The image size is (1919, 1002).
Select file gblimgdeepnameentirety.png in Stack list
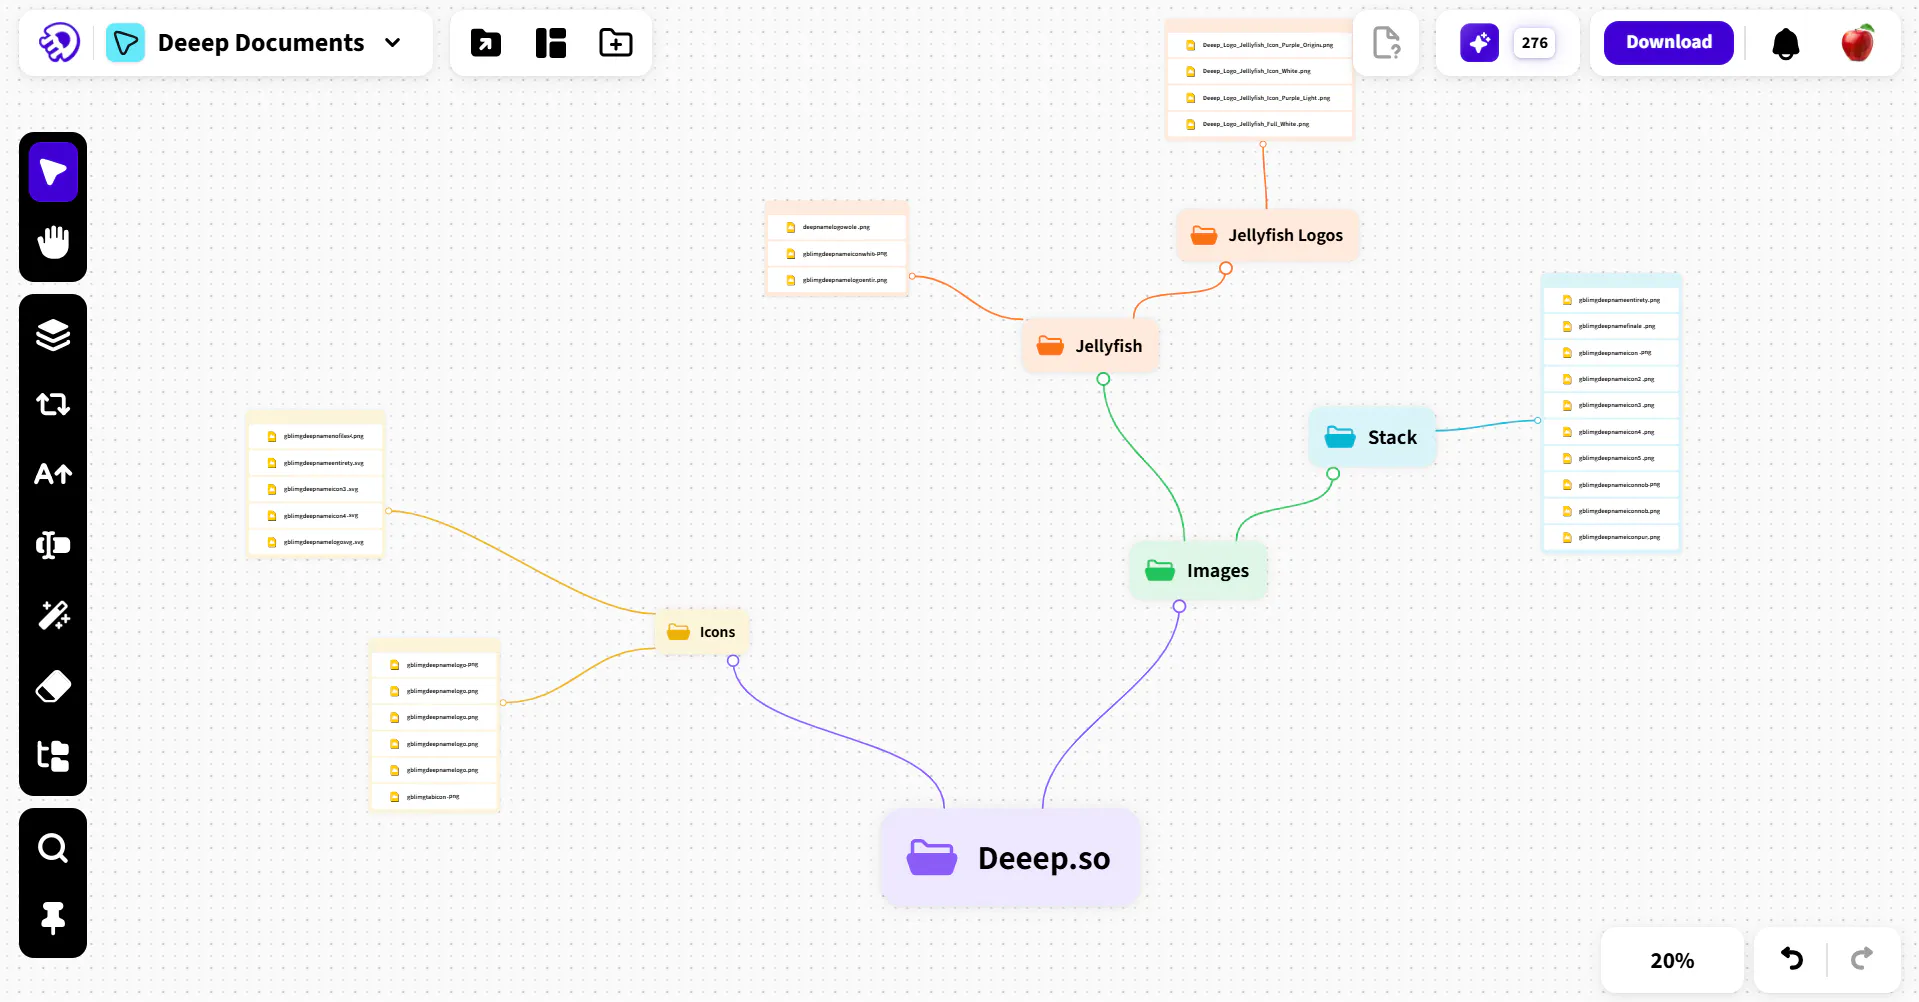coord(1611,300)
